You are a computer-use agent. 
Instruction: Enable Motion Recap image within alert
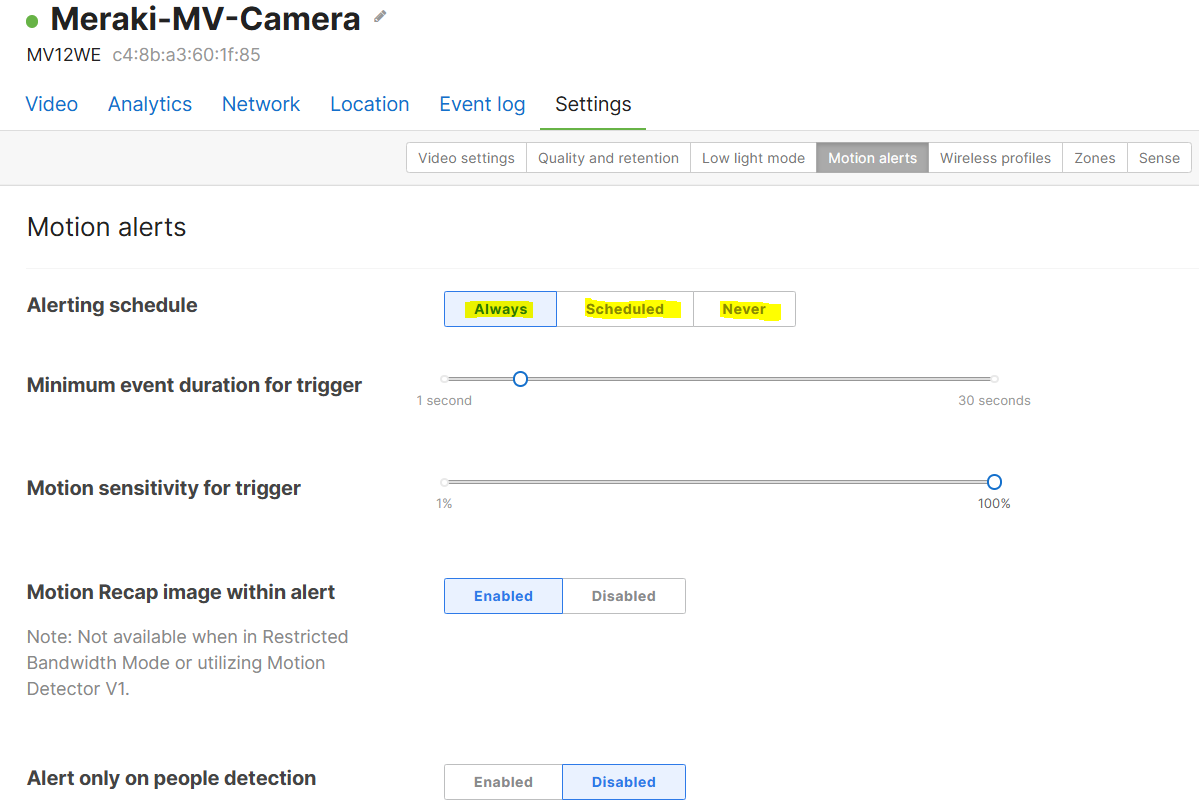click(x=503, y=596)
